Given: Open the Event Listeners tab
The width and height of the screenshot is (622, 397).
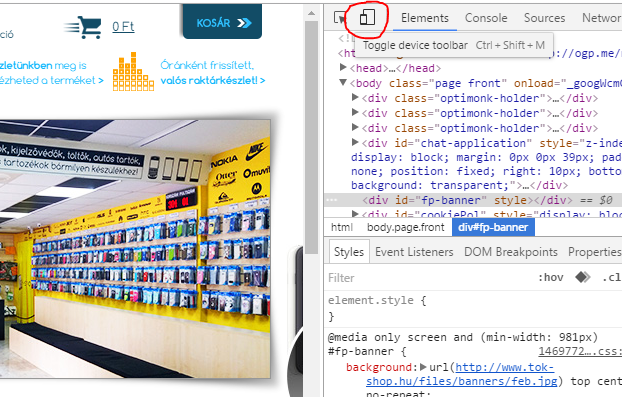Looking at the screenshot, I should tap(414, 252).
